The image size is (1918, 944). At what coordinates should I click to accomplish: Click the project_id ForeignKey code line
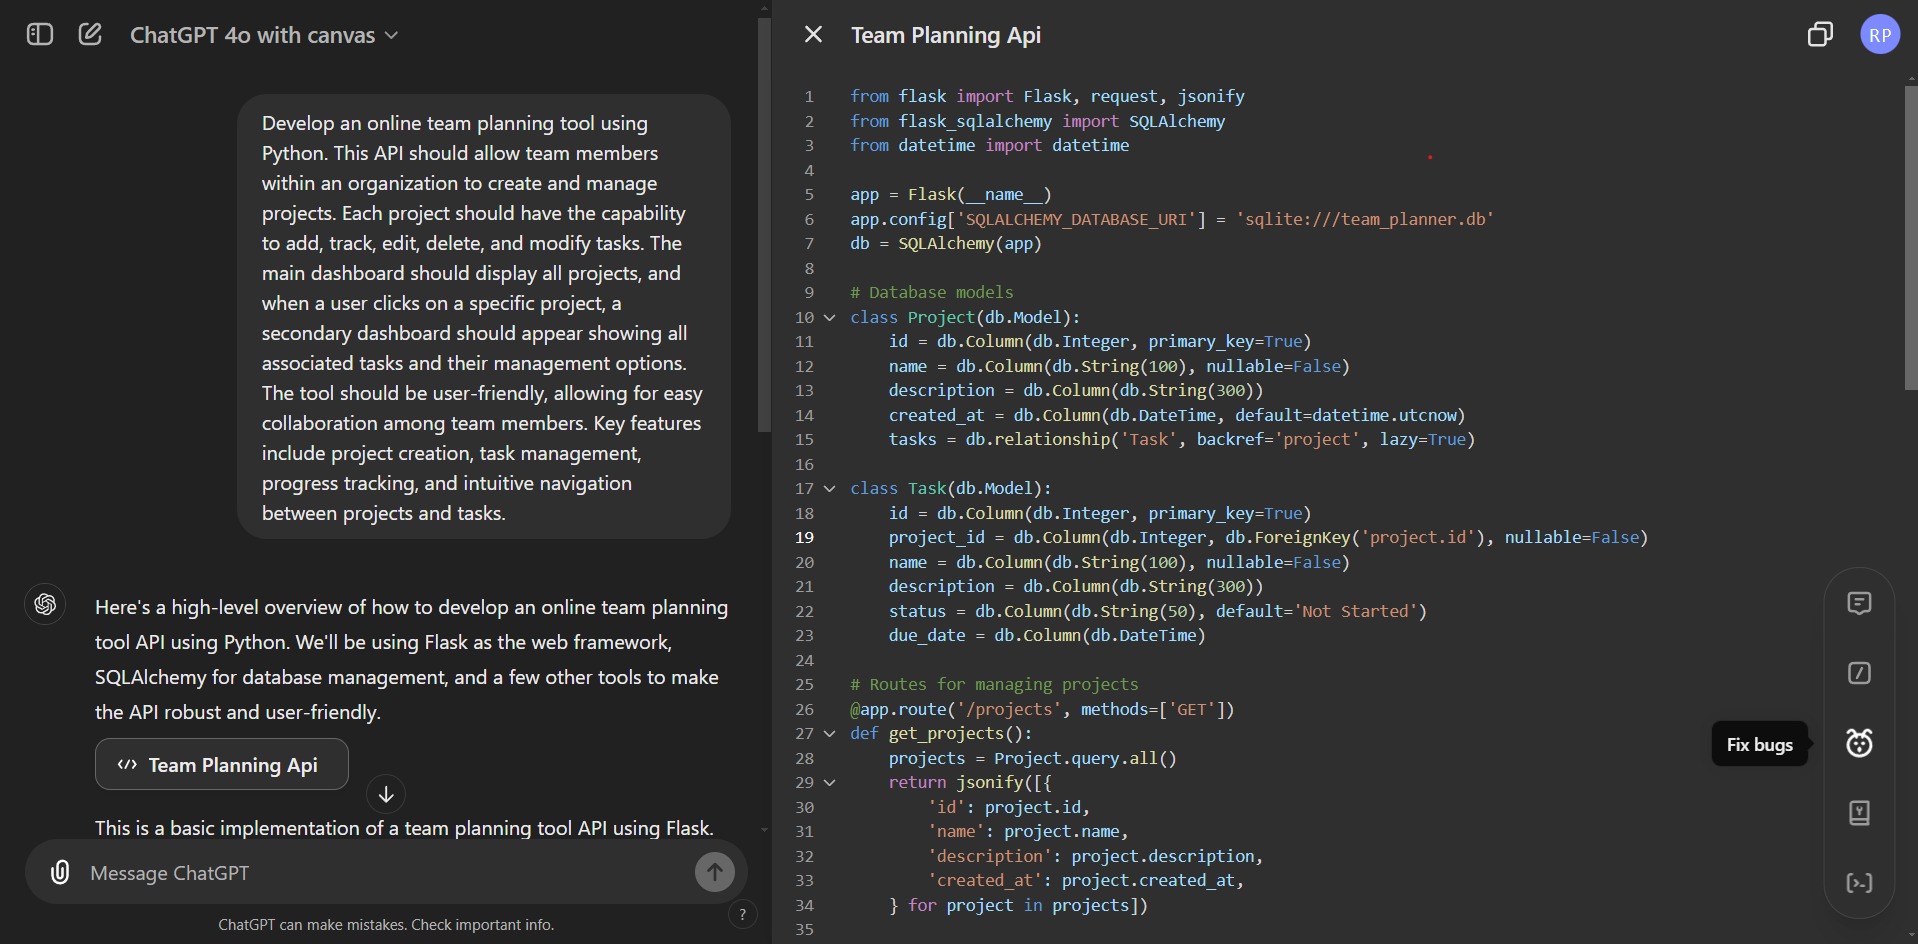click(1268, 537)
